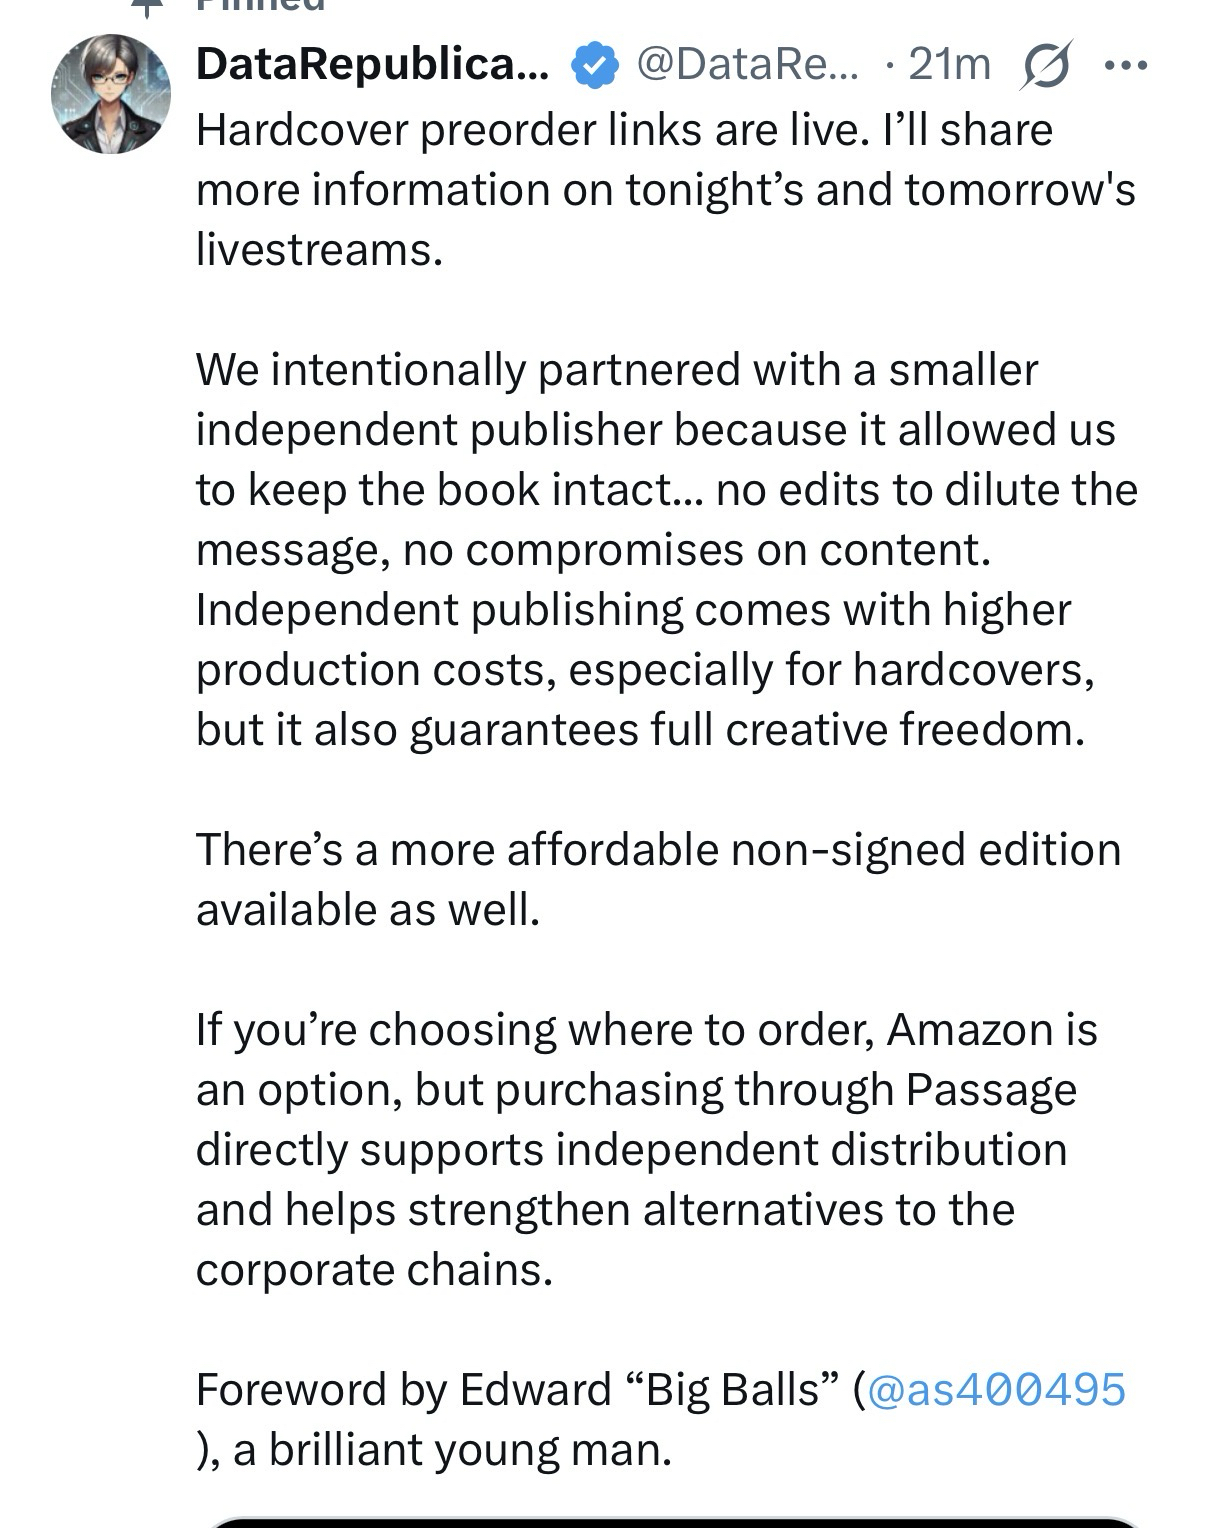The height and width of the screenshot is (1528, 1206).
Task: Click the pin icon above the avatar
Action: click(x=147, y=6)
